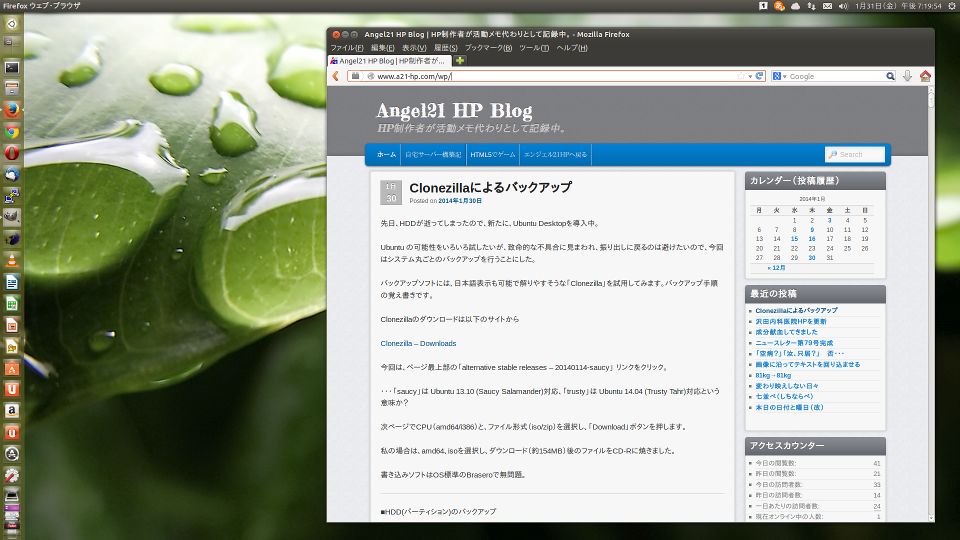Click the Angel21 HP Blog site title
960x540 pixels.
point(454,110)
